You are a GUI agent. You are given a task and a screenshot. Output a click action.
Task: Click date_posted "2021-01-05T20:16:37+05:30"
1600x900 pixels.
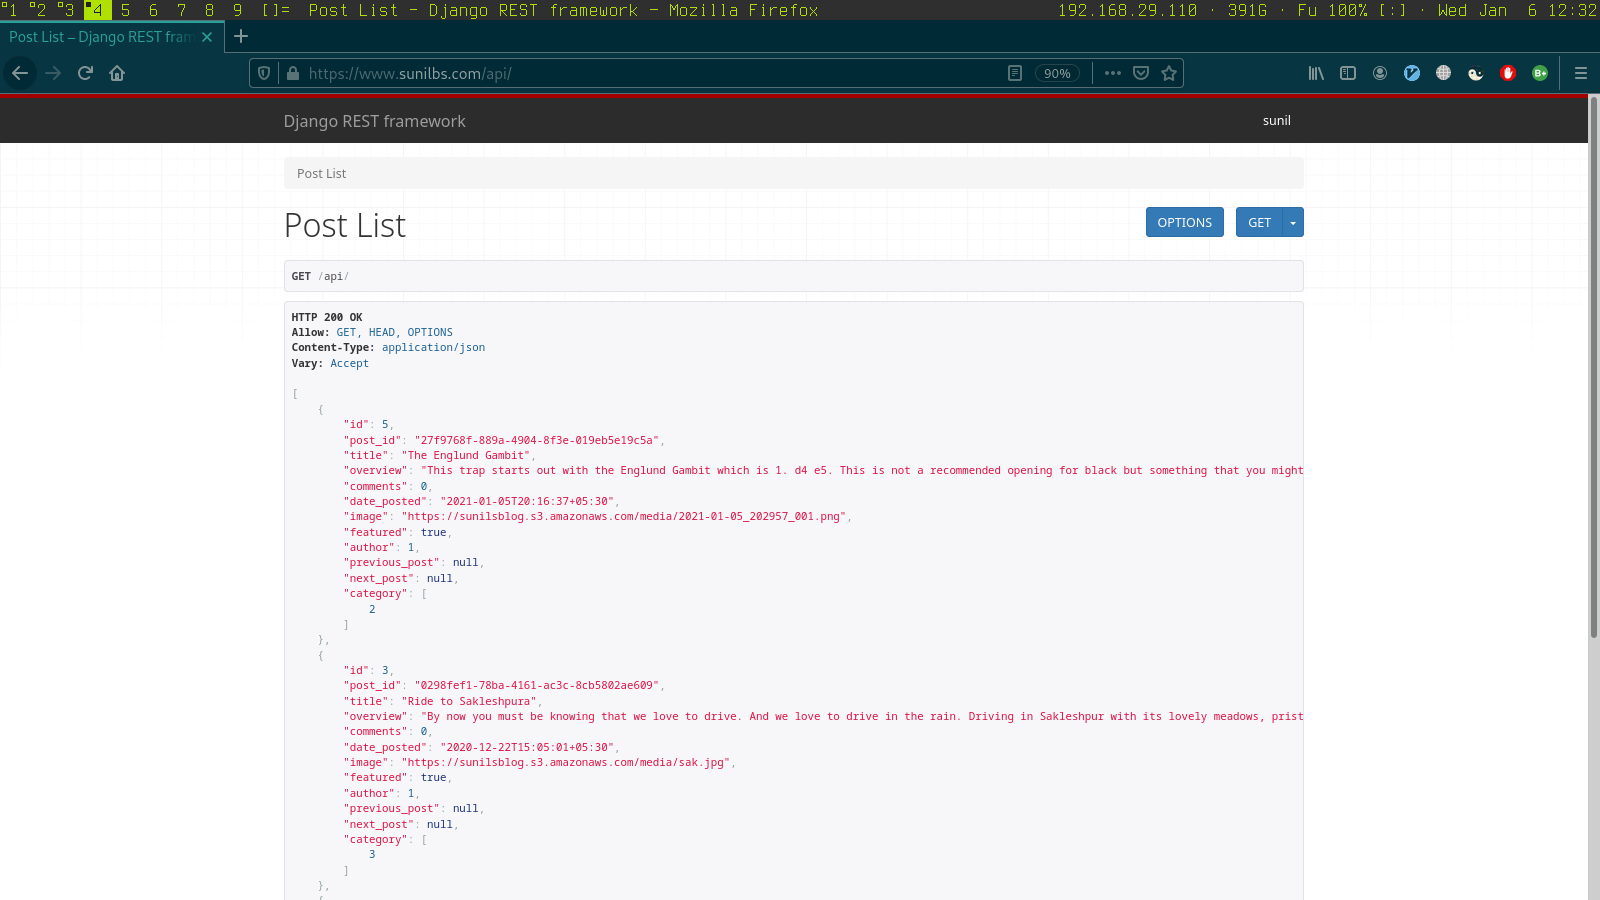coord(528,501)
